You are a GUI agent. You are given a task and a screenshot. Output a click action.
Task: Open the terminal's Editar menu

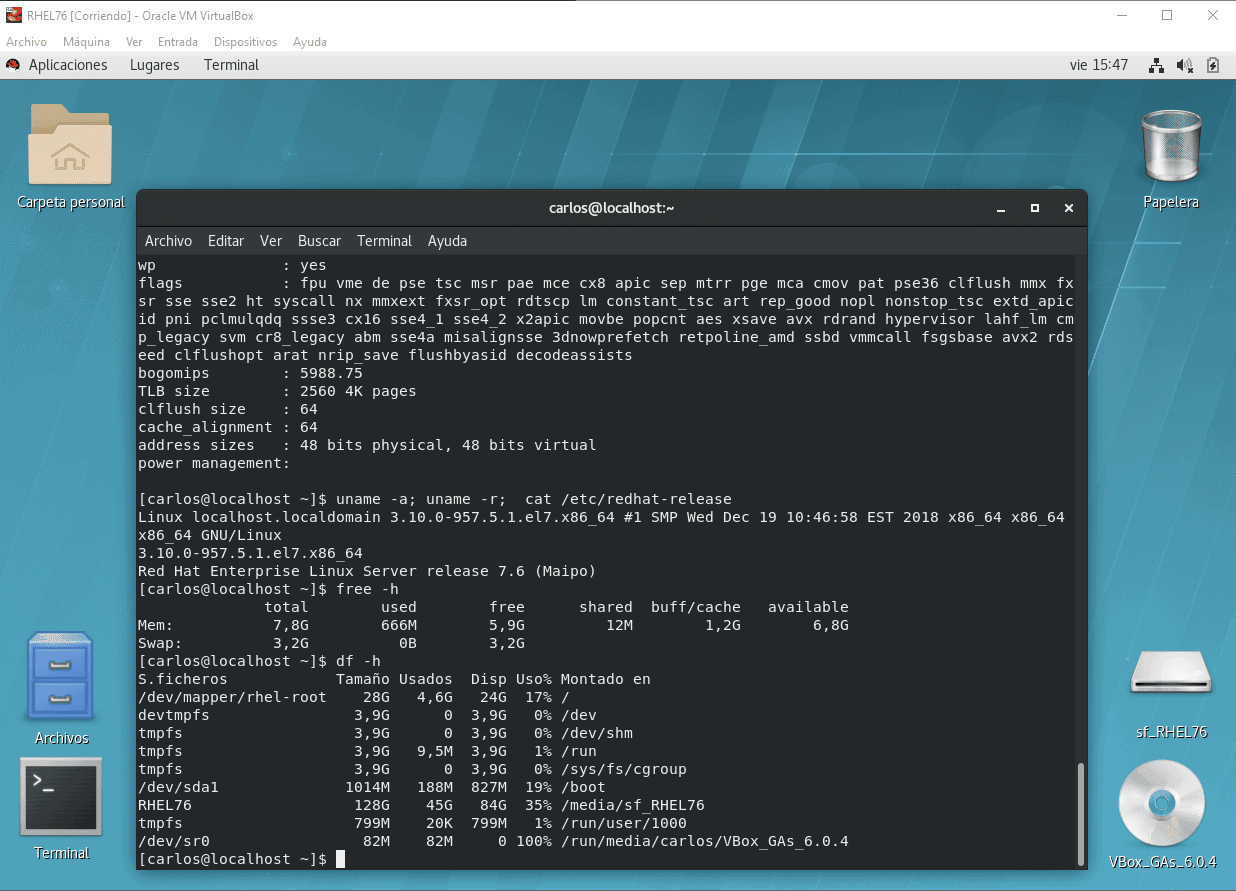[226, 241]
